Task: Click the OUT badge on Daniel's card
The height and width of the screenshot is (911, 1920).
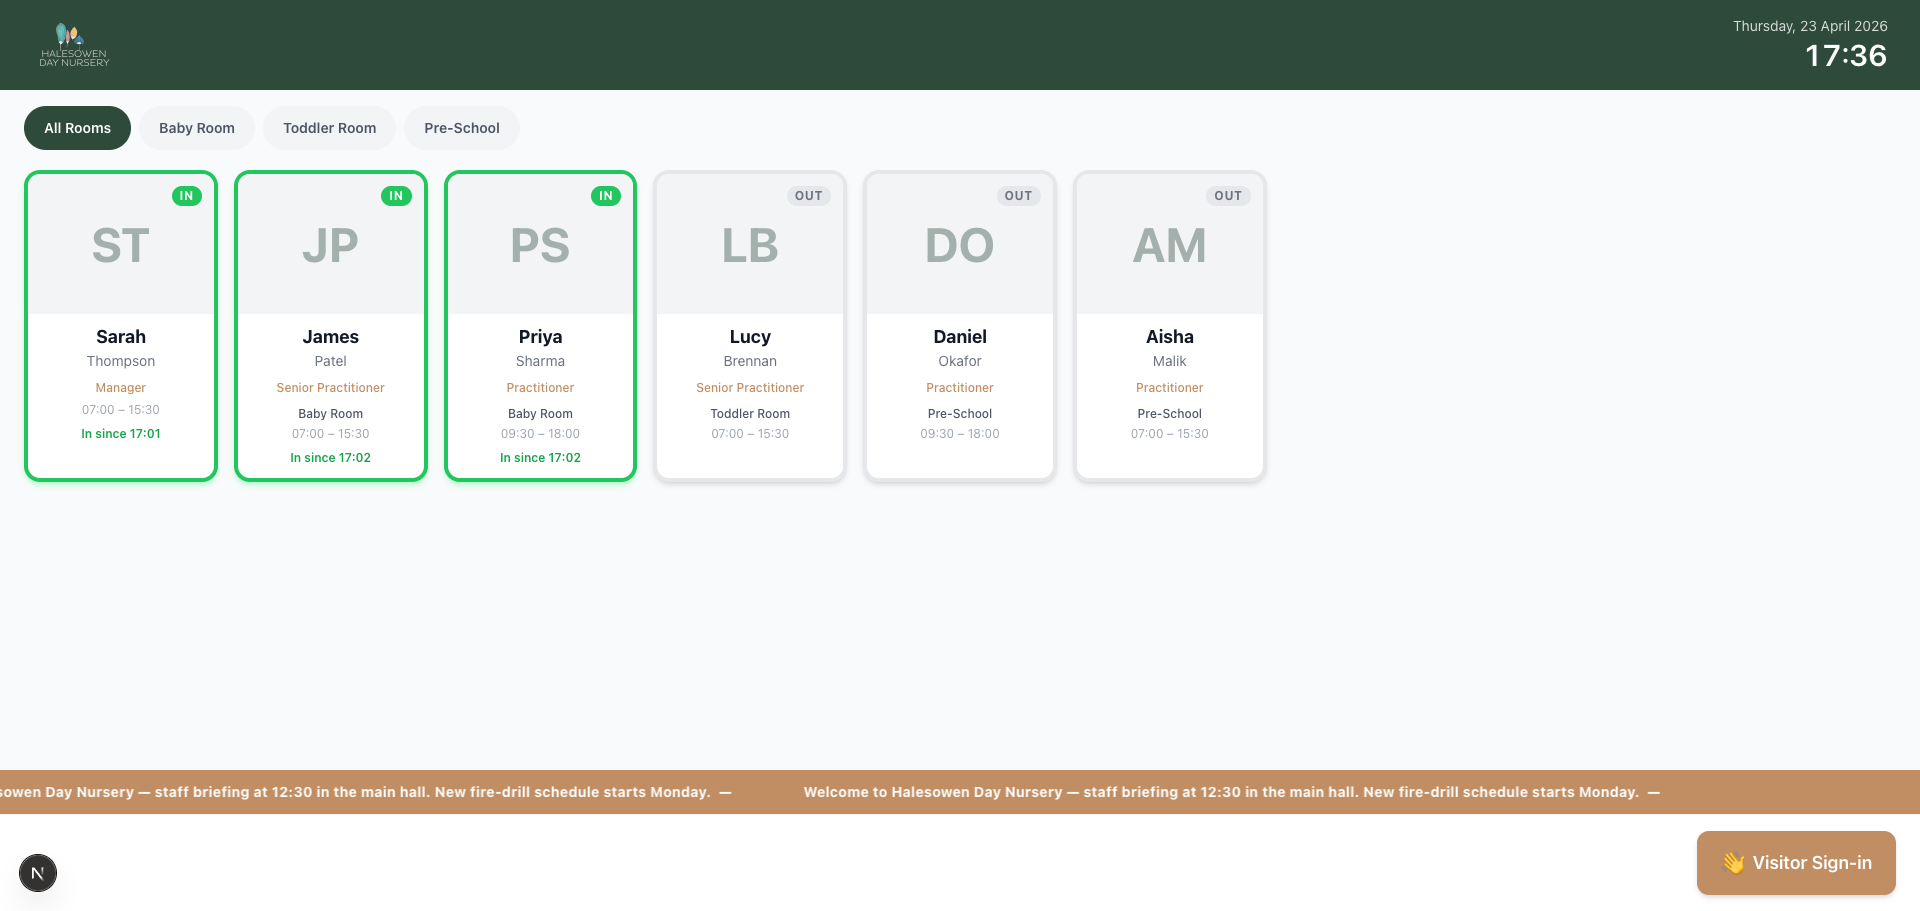Action: point(1018,196)
